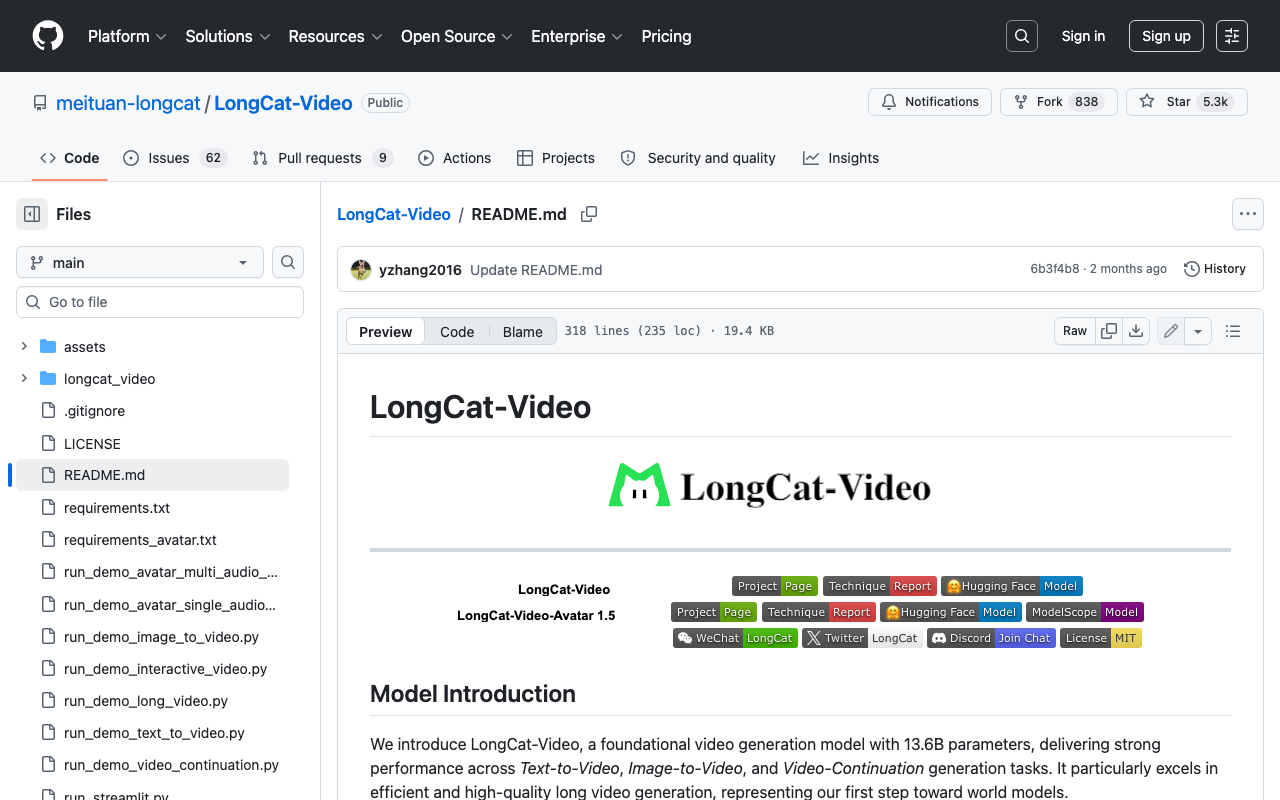This screenshot has width=1280, height=800.
Task: Open the Hugging Face Model badge for LongCat-Video
Action: (x=1012, y=586)
